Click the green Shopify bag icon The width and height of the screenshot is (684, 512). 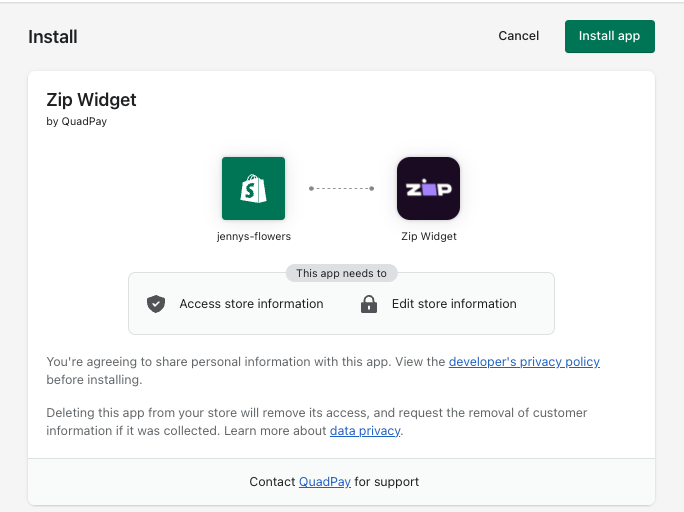(253, 188)
